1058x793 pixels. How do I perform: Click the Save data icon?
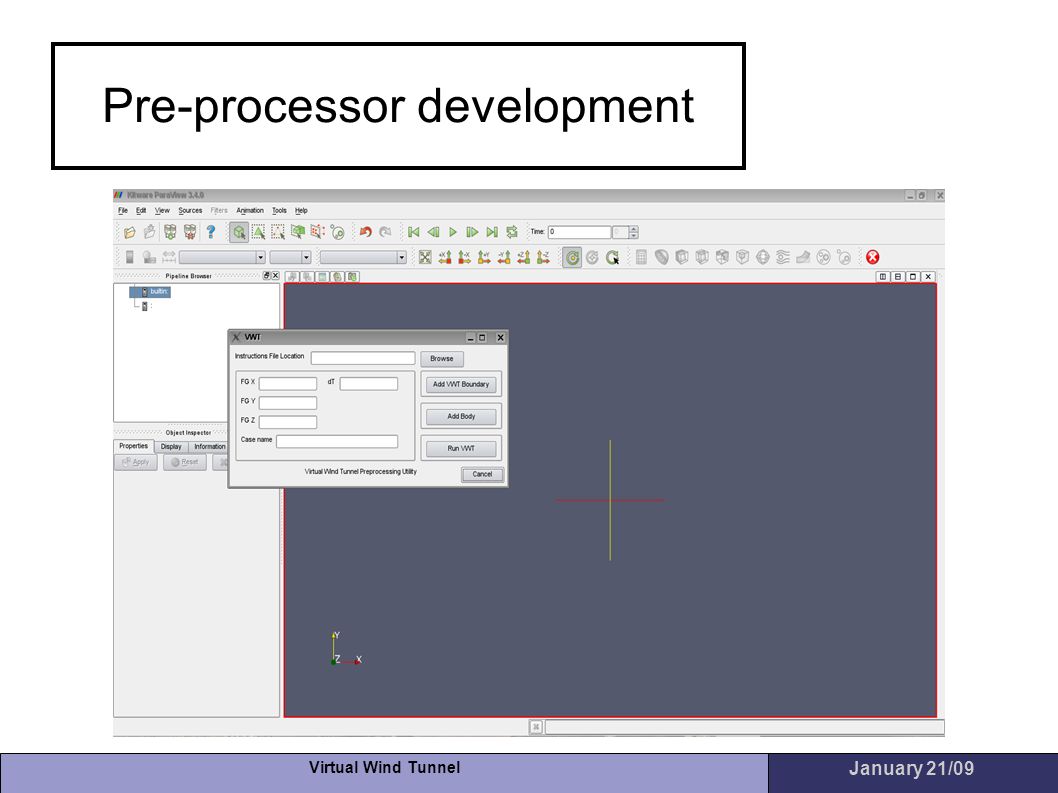click(x=149, y=232)
